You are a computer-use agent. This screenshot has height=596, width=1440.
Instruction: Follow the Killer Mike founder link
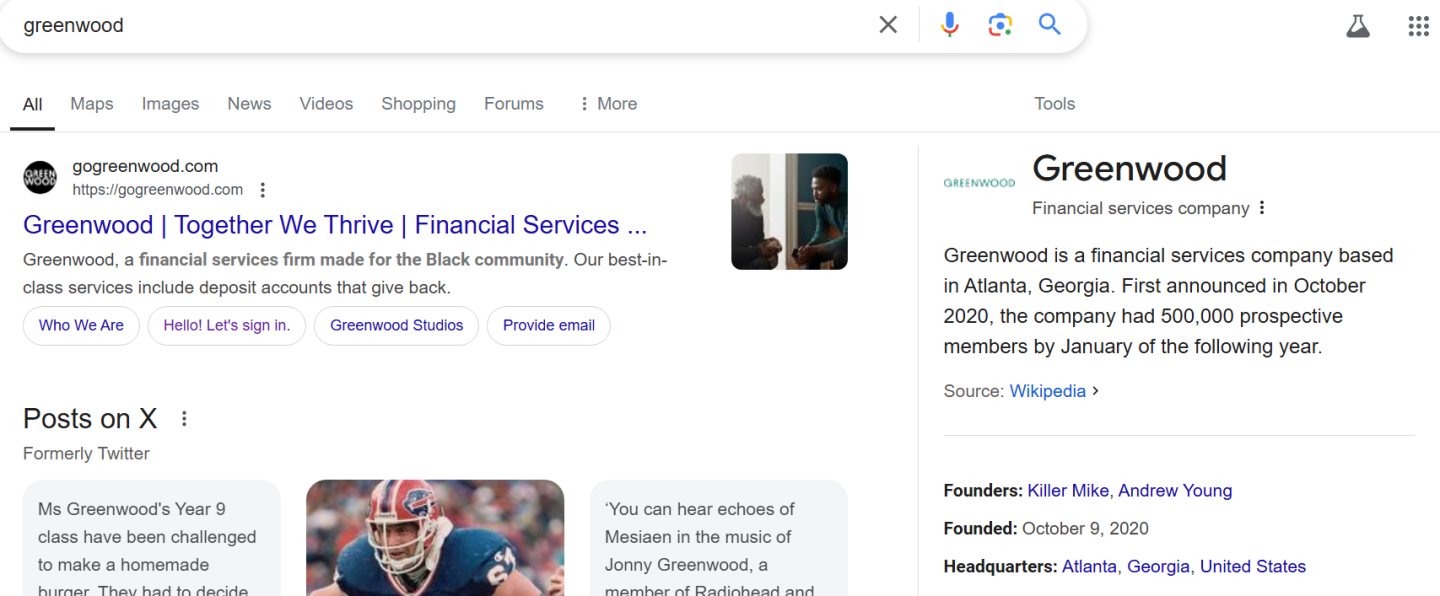(1068, 491)
